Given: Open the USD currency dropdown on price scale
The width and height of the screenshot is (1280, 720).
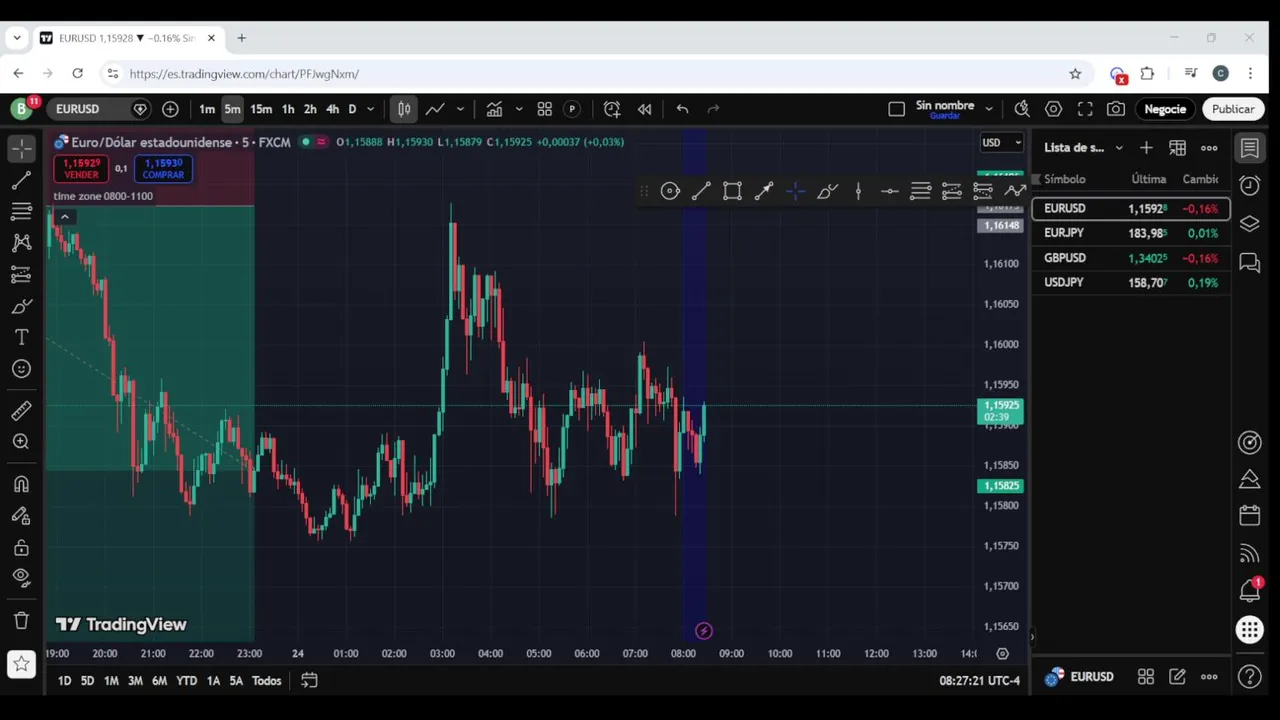Looking at the screenshot, I should pos(1001,142).
